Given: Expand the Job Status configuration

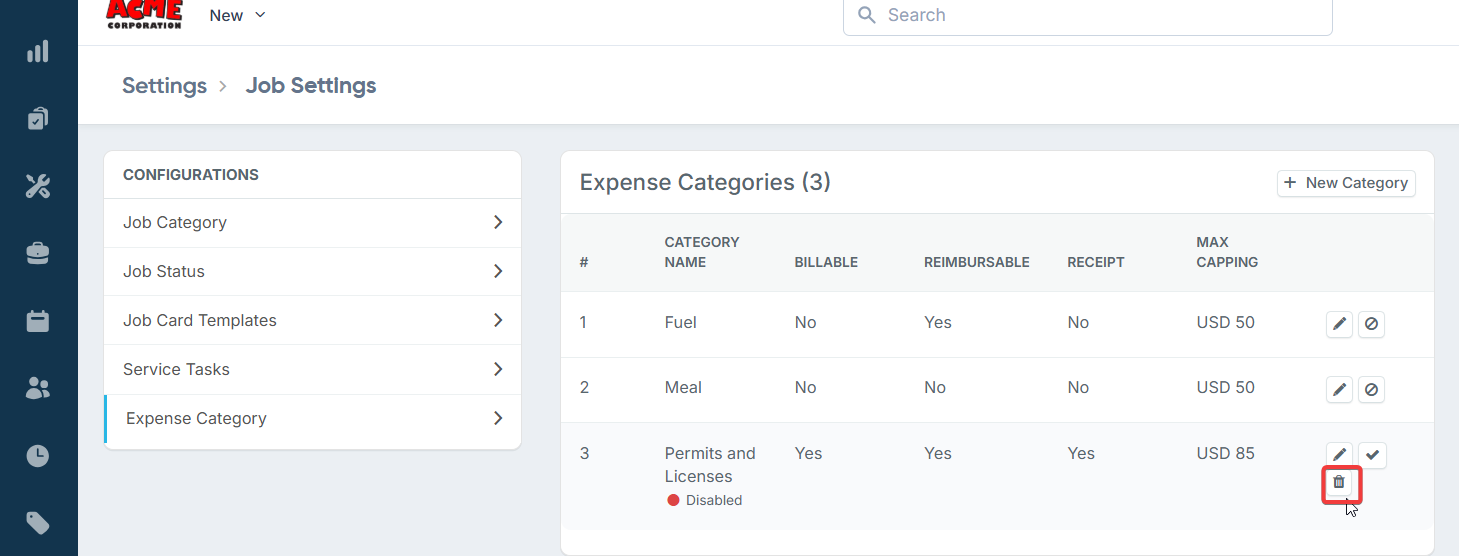Looking at the screenshot, I should tap(312, 272).
